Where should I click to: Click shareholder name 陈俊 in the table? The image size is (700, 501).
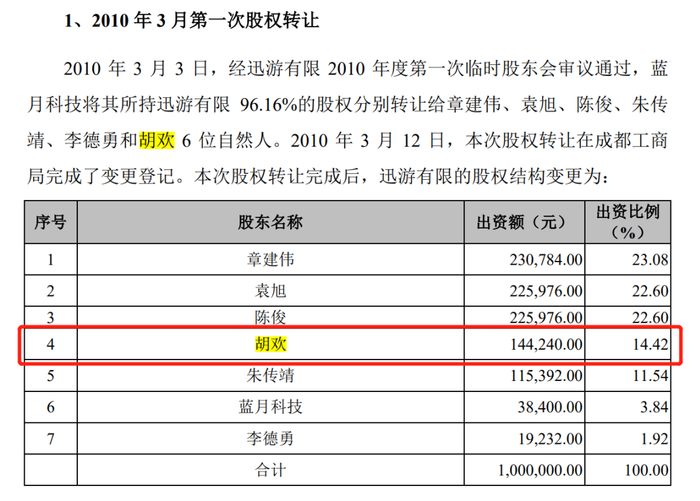270,317
